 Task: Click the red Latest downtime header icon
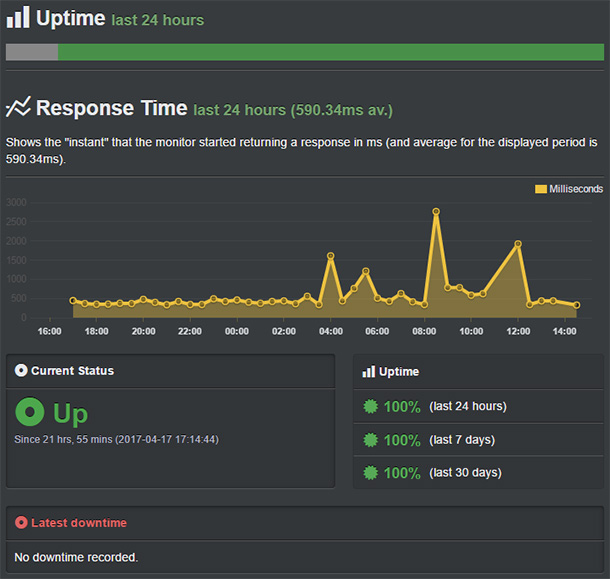[21, 523]
